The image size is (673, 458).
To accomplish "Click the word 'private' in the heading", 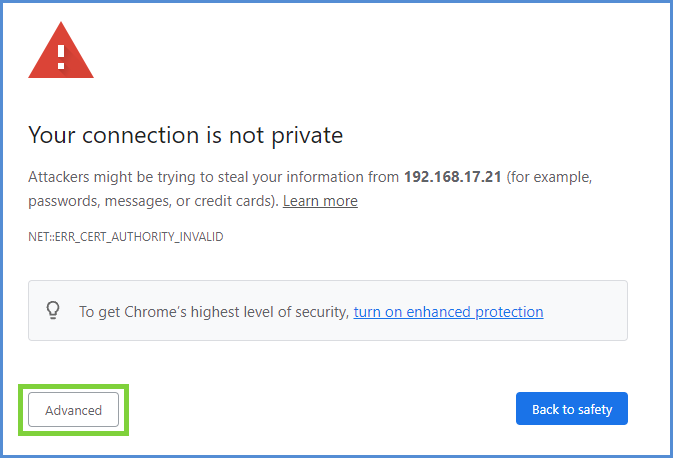I will [308, 135].
